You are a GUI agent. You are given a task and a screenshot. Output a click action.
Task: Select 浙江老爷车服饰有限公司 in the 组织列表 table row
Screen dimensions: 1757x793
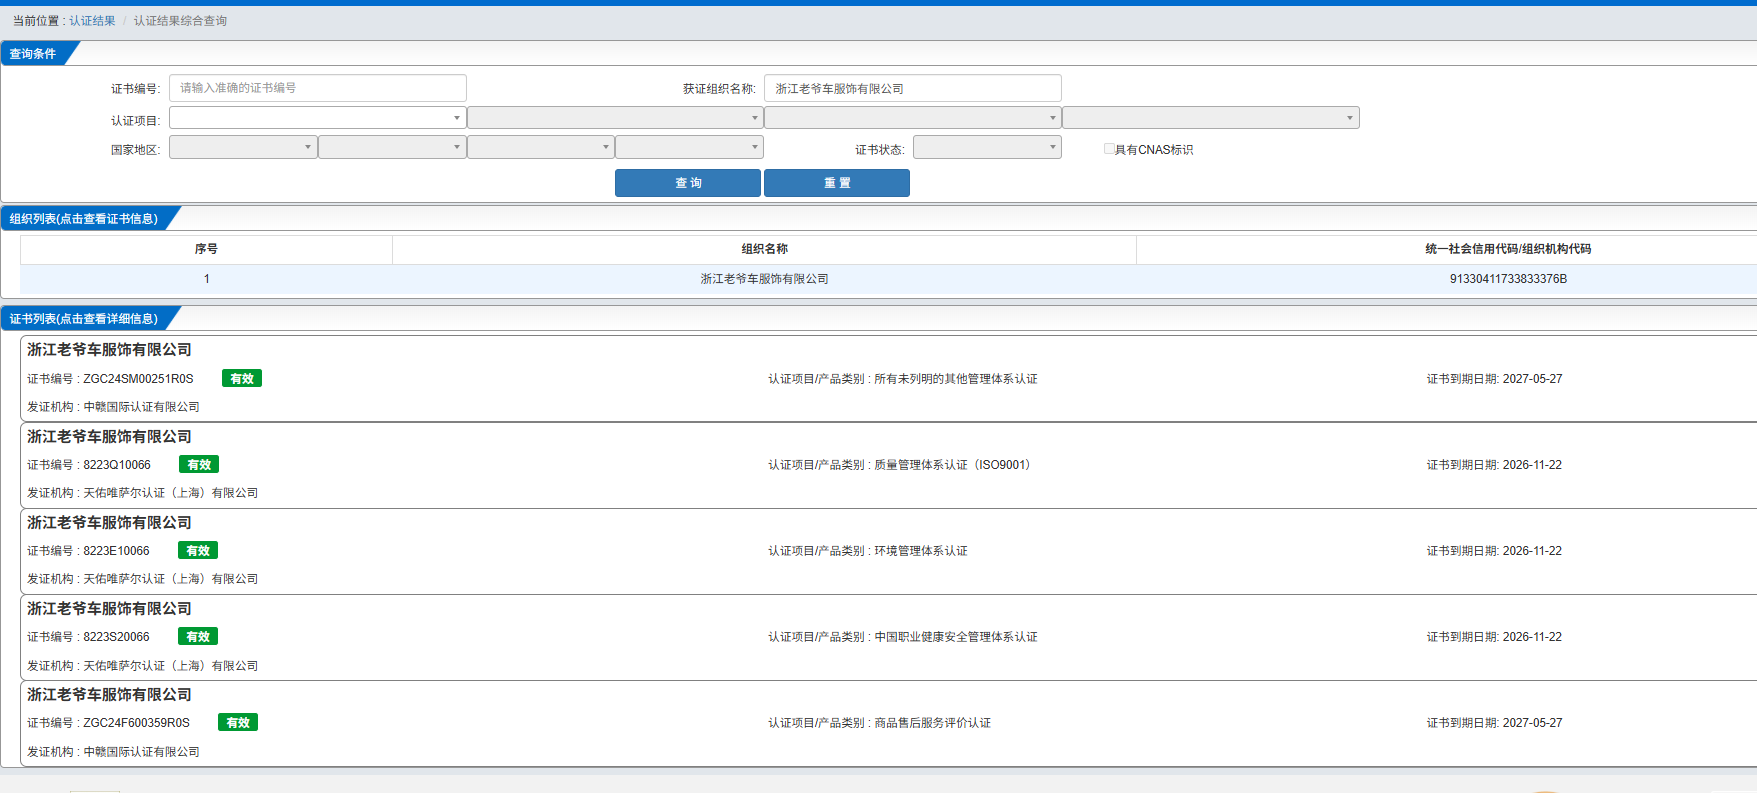coord(764,279)
